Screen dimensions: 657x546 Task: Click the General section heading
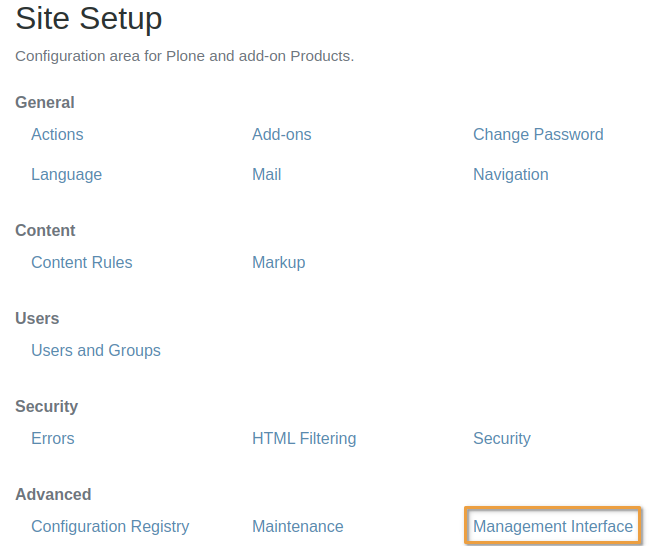[44, 102]
